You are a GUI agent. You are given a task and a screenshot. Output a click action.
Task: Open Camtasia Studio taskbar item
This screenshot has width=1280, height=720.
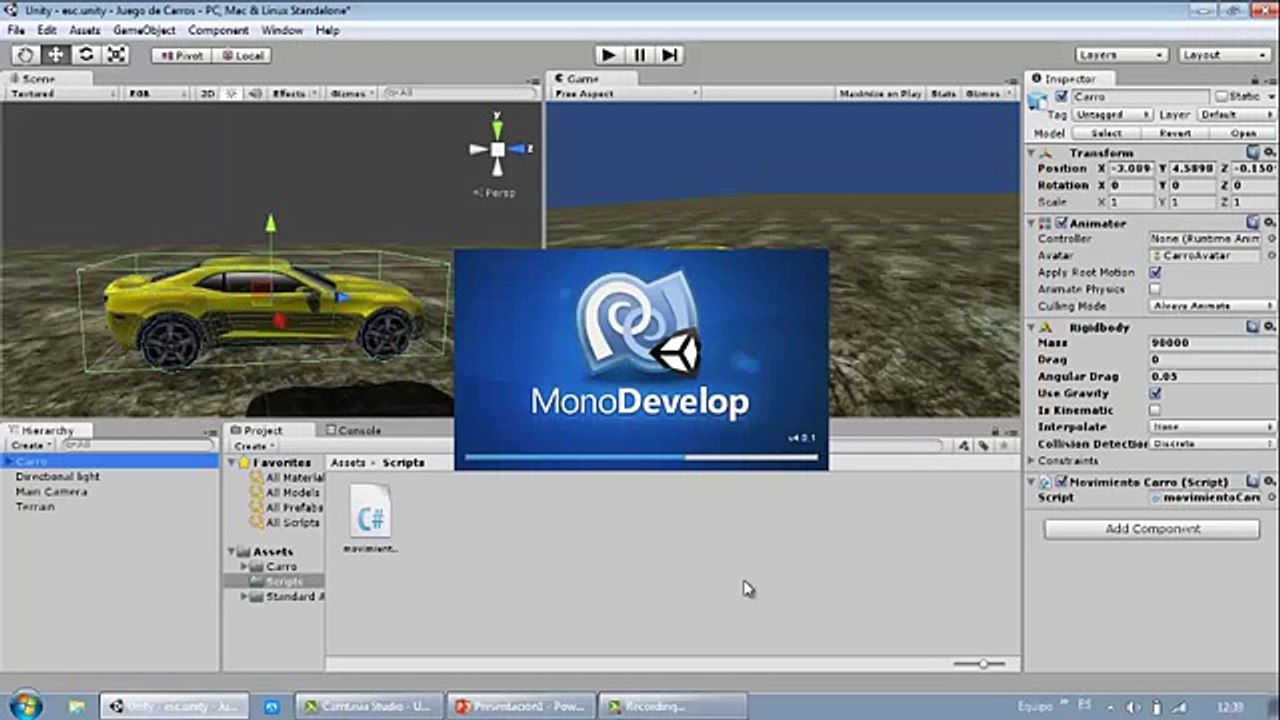pyautogui.click(x=367, y=707)
